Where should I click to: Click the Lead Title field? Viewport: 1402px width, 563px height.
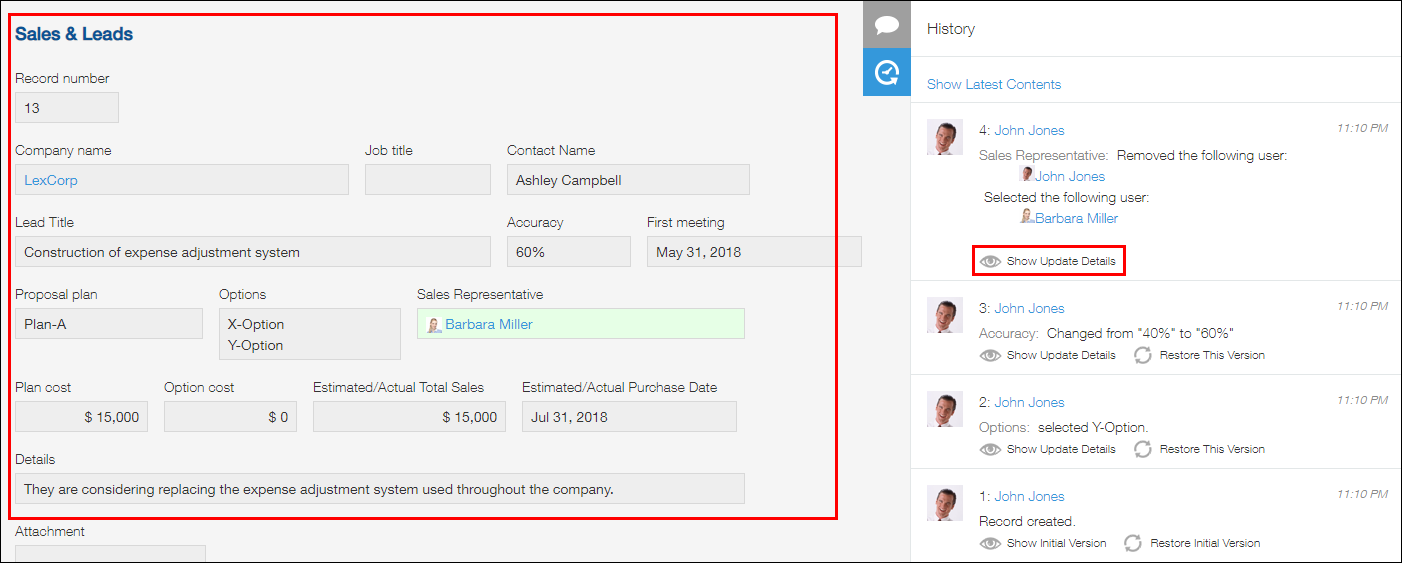click(x=252, y=252)
